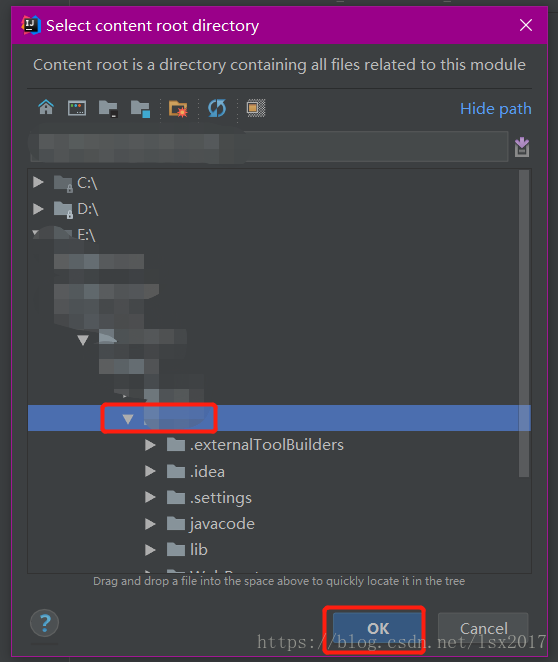Select the Project directory icon
558x662 pixels.
tap(108, 109)
